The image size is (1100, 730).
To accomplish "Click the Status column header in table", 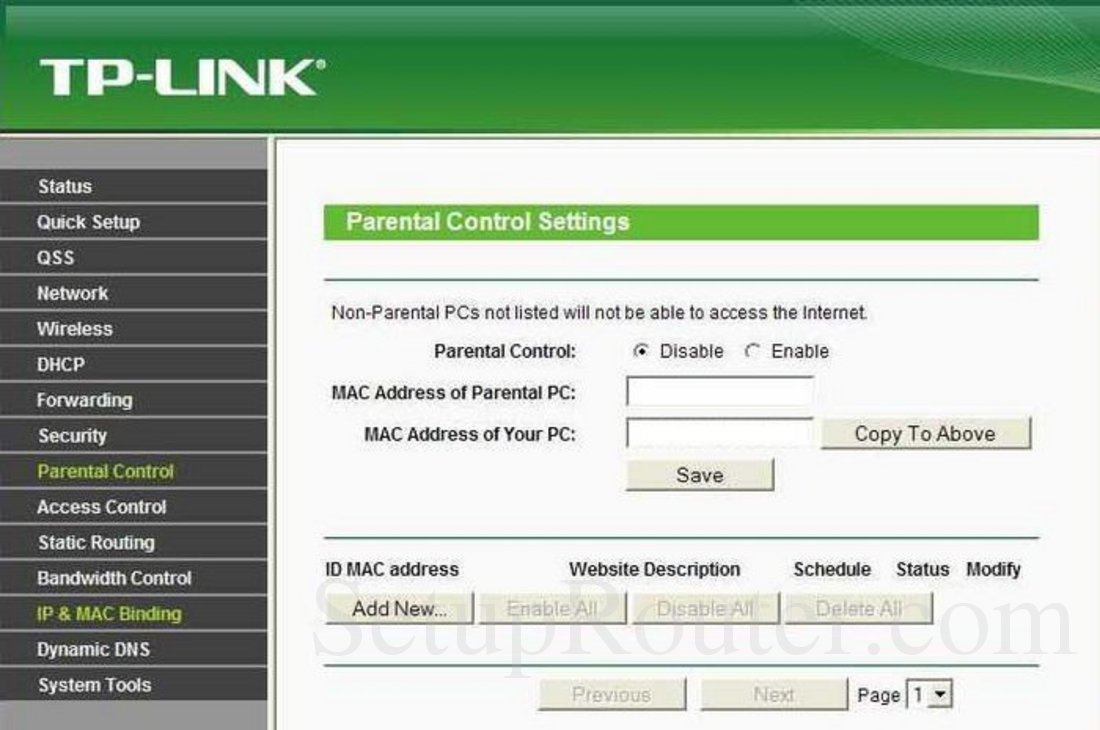I will (x=923, y=569).
